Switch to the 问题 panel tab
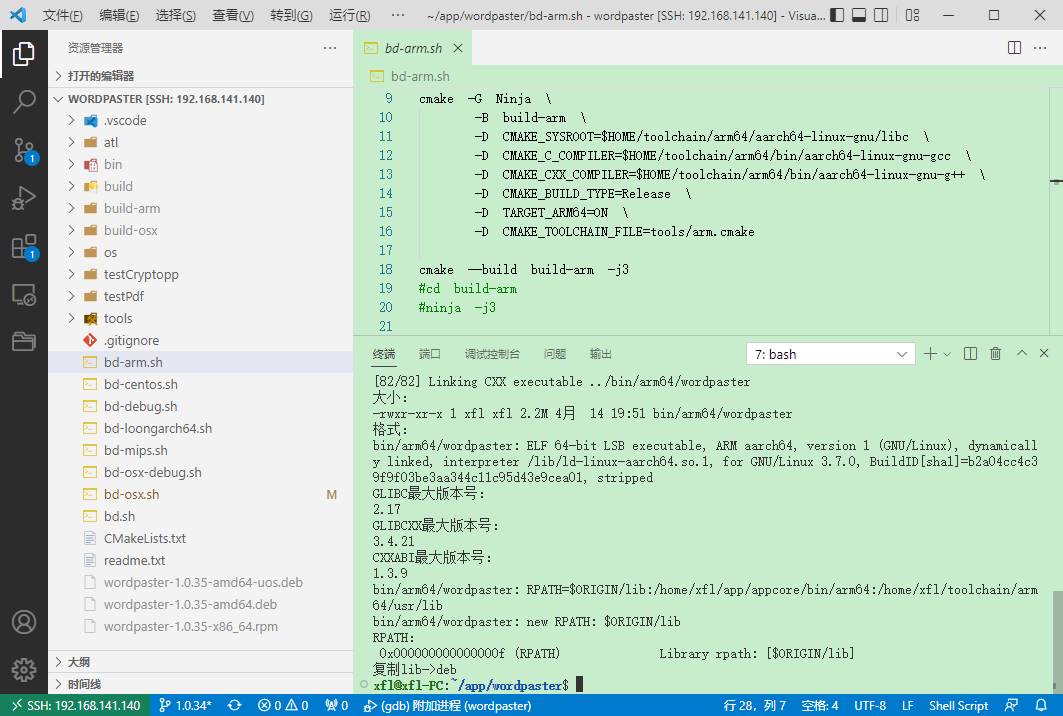The width and height of the screenshot is (1063, 716). tap(554, 354)
